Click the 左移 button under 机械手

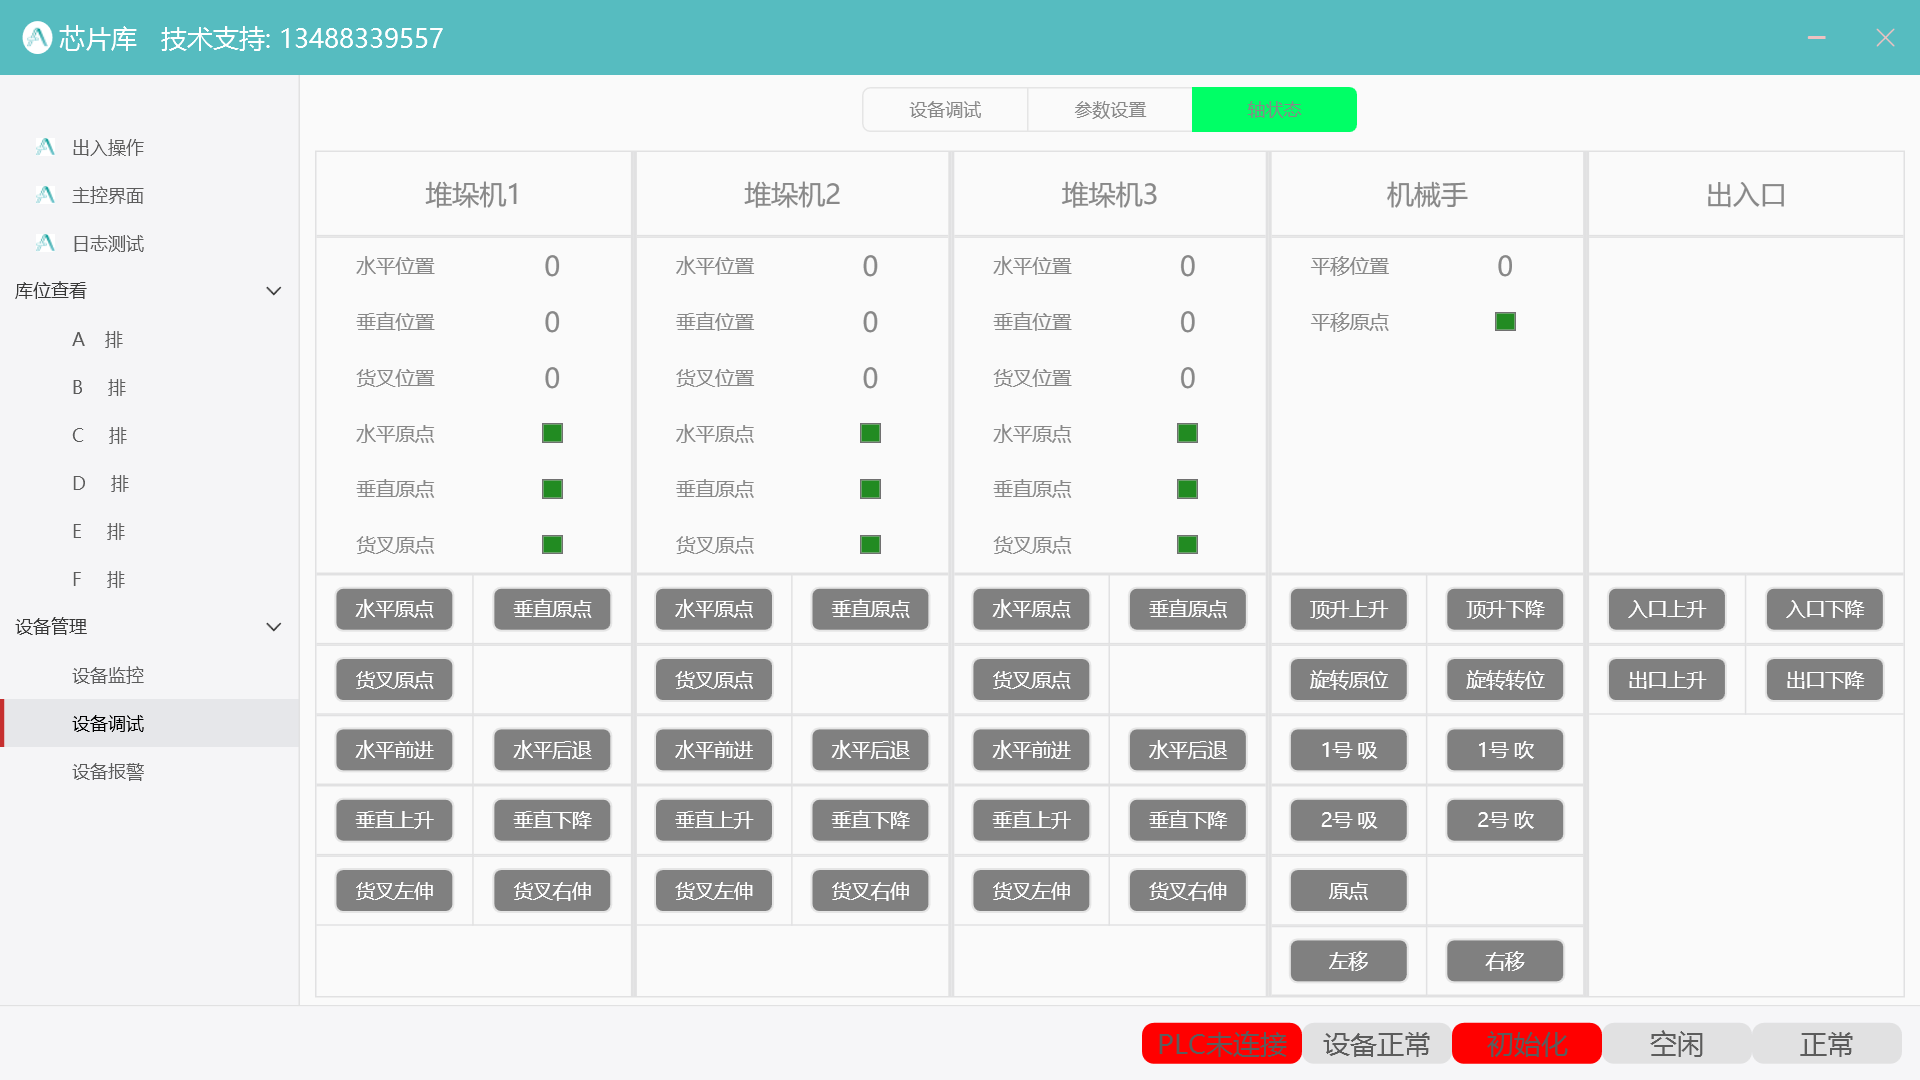coord(1347,961)
